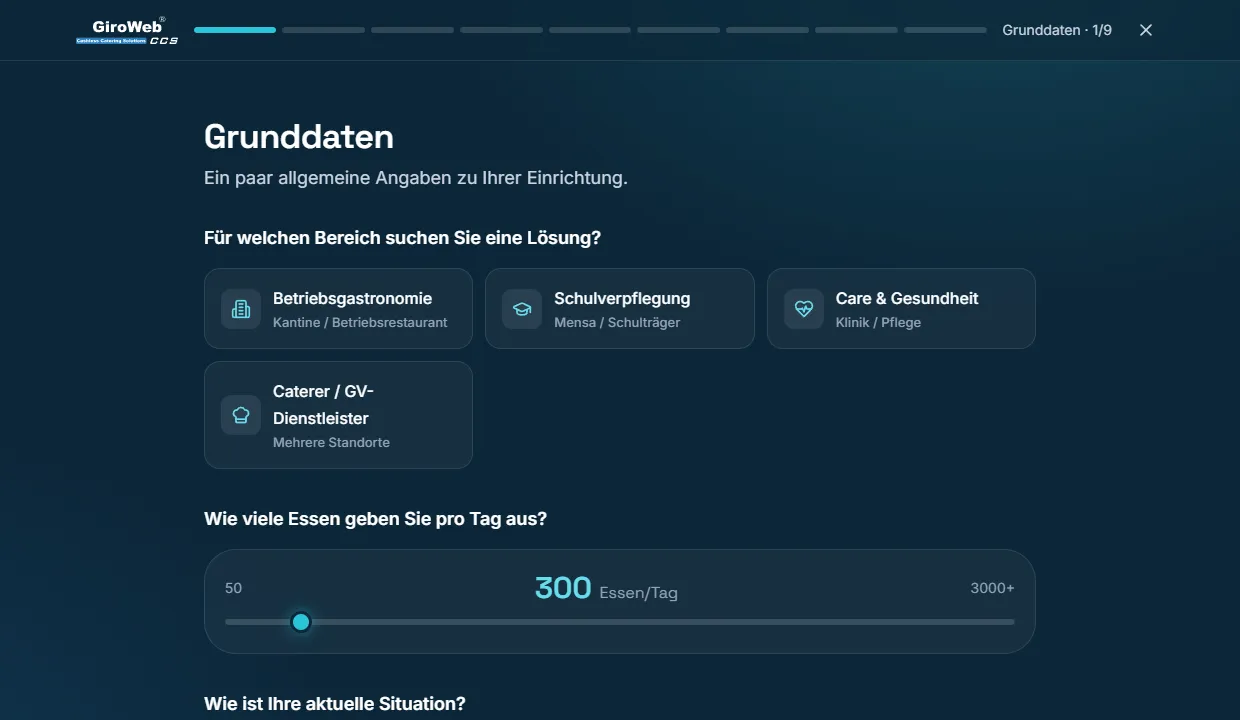Image resolution: width=1240 pixels, height=720 pixels.
Task: Click the building icon for Betriebsgastronomie
Action: [x=241, y=309]
